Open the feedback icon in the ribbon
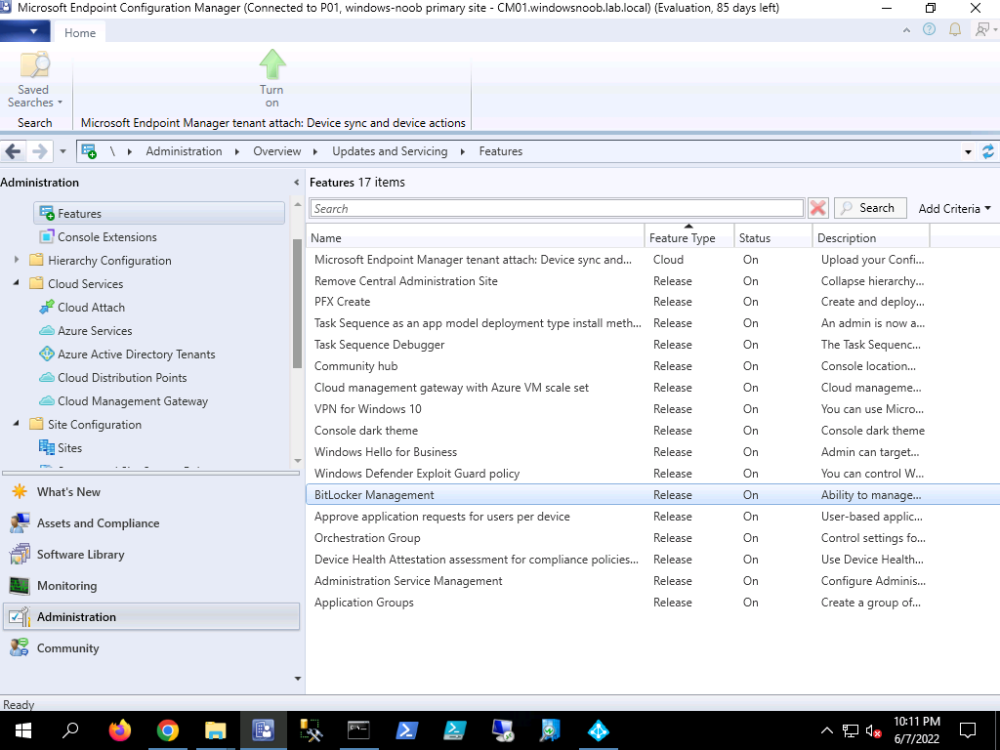 pyautogui.click(x=981, y=29)
